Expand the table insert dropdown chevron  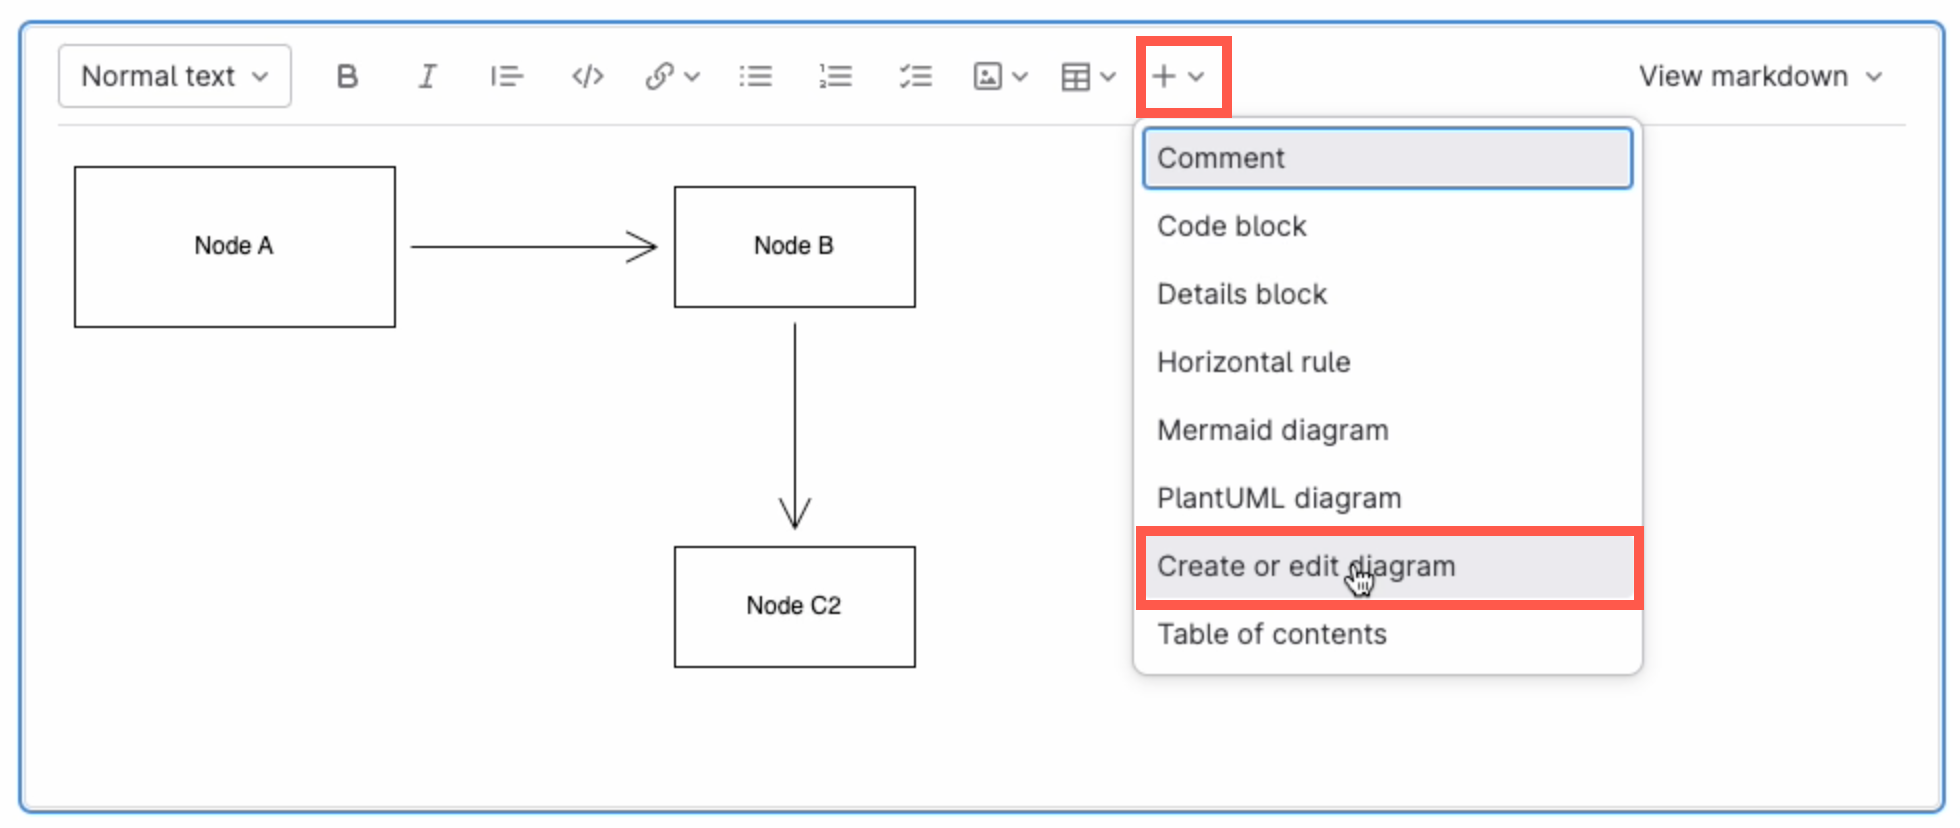[1105, 75]
